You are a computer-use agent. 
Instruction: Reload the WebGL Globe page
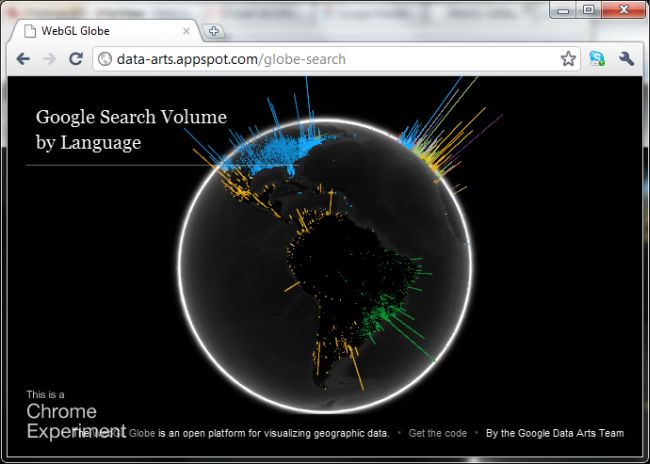click(x=76, y=59)
